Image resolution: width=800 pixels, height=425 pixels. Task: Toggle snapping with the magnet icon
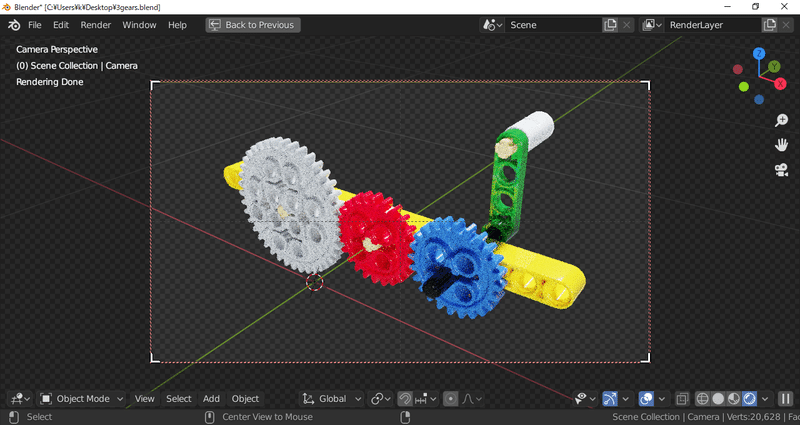point(405,399)
